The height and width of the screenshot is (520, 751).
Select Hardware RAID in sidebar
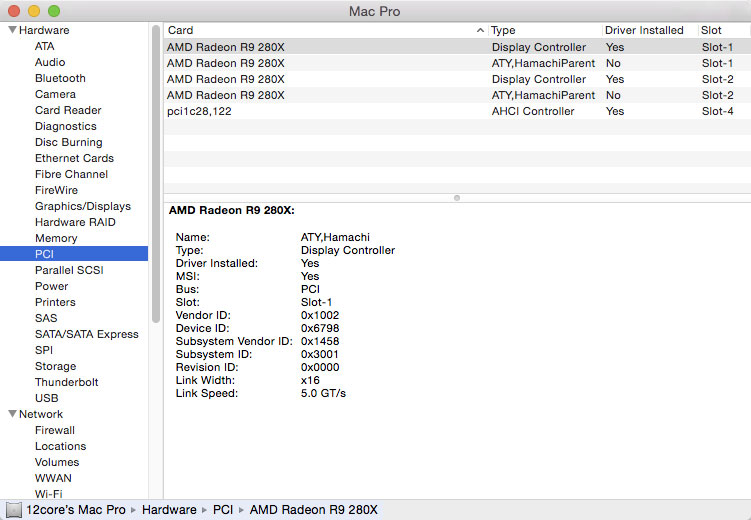point(75,222)
